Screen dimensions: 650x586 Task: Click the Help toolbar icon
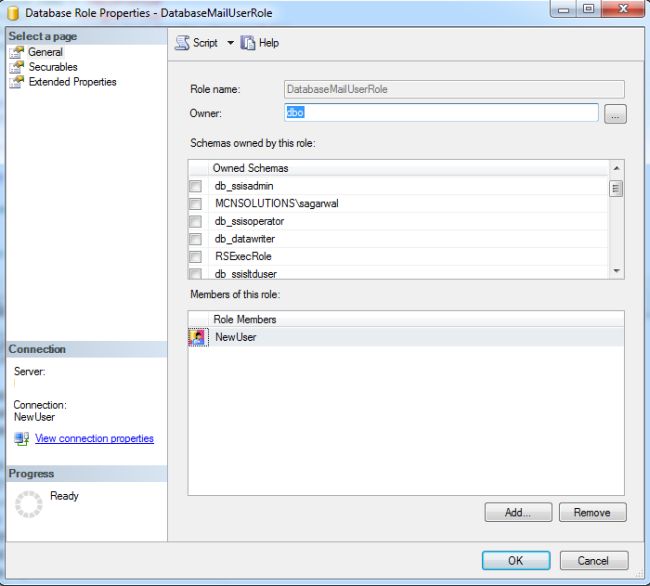pyautogui.click(x=247, y=43)
